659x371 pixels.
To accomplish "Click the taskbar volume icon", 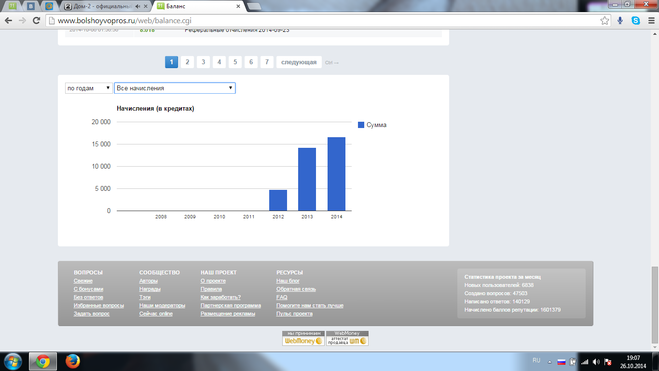I will coord(596,362).
